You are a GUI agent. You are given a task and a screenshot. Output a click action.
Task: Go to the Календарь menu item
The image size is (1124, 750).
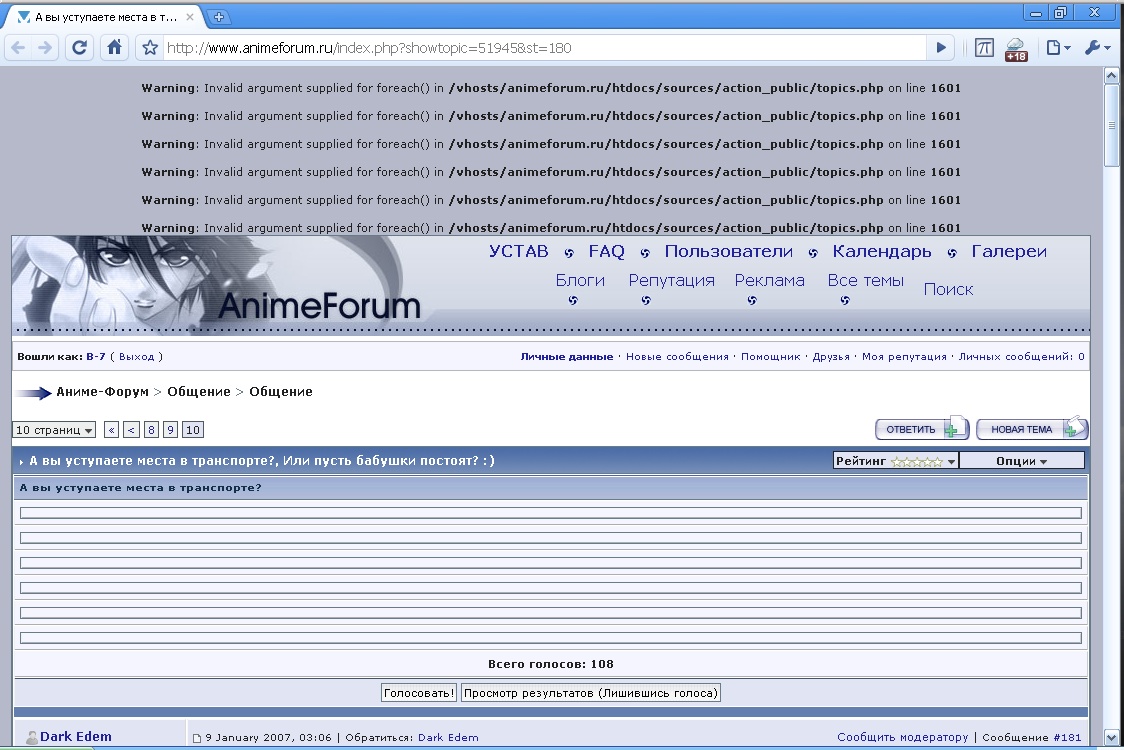(881, 252)
